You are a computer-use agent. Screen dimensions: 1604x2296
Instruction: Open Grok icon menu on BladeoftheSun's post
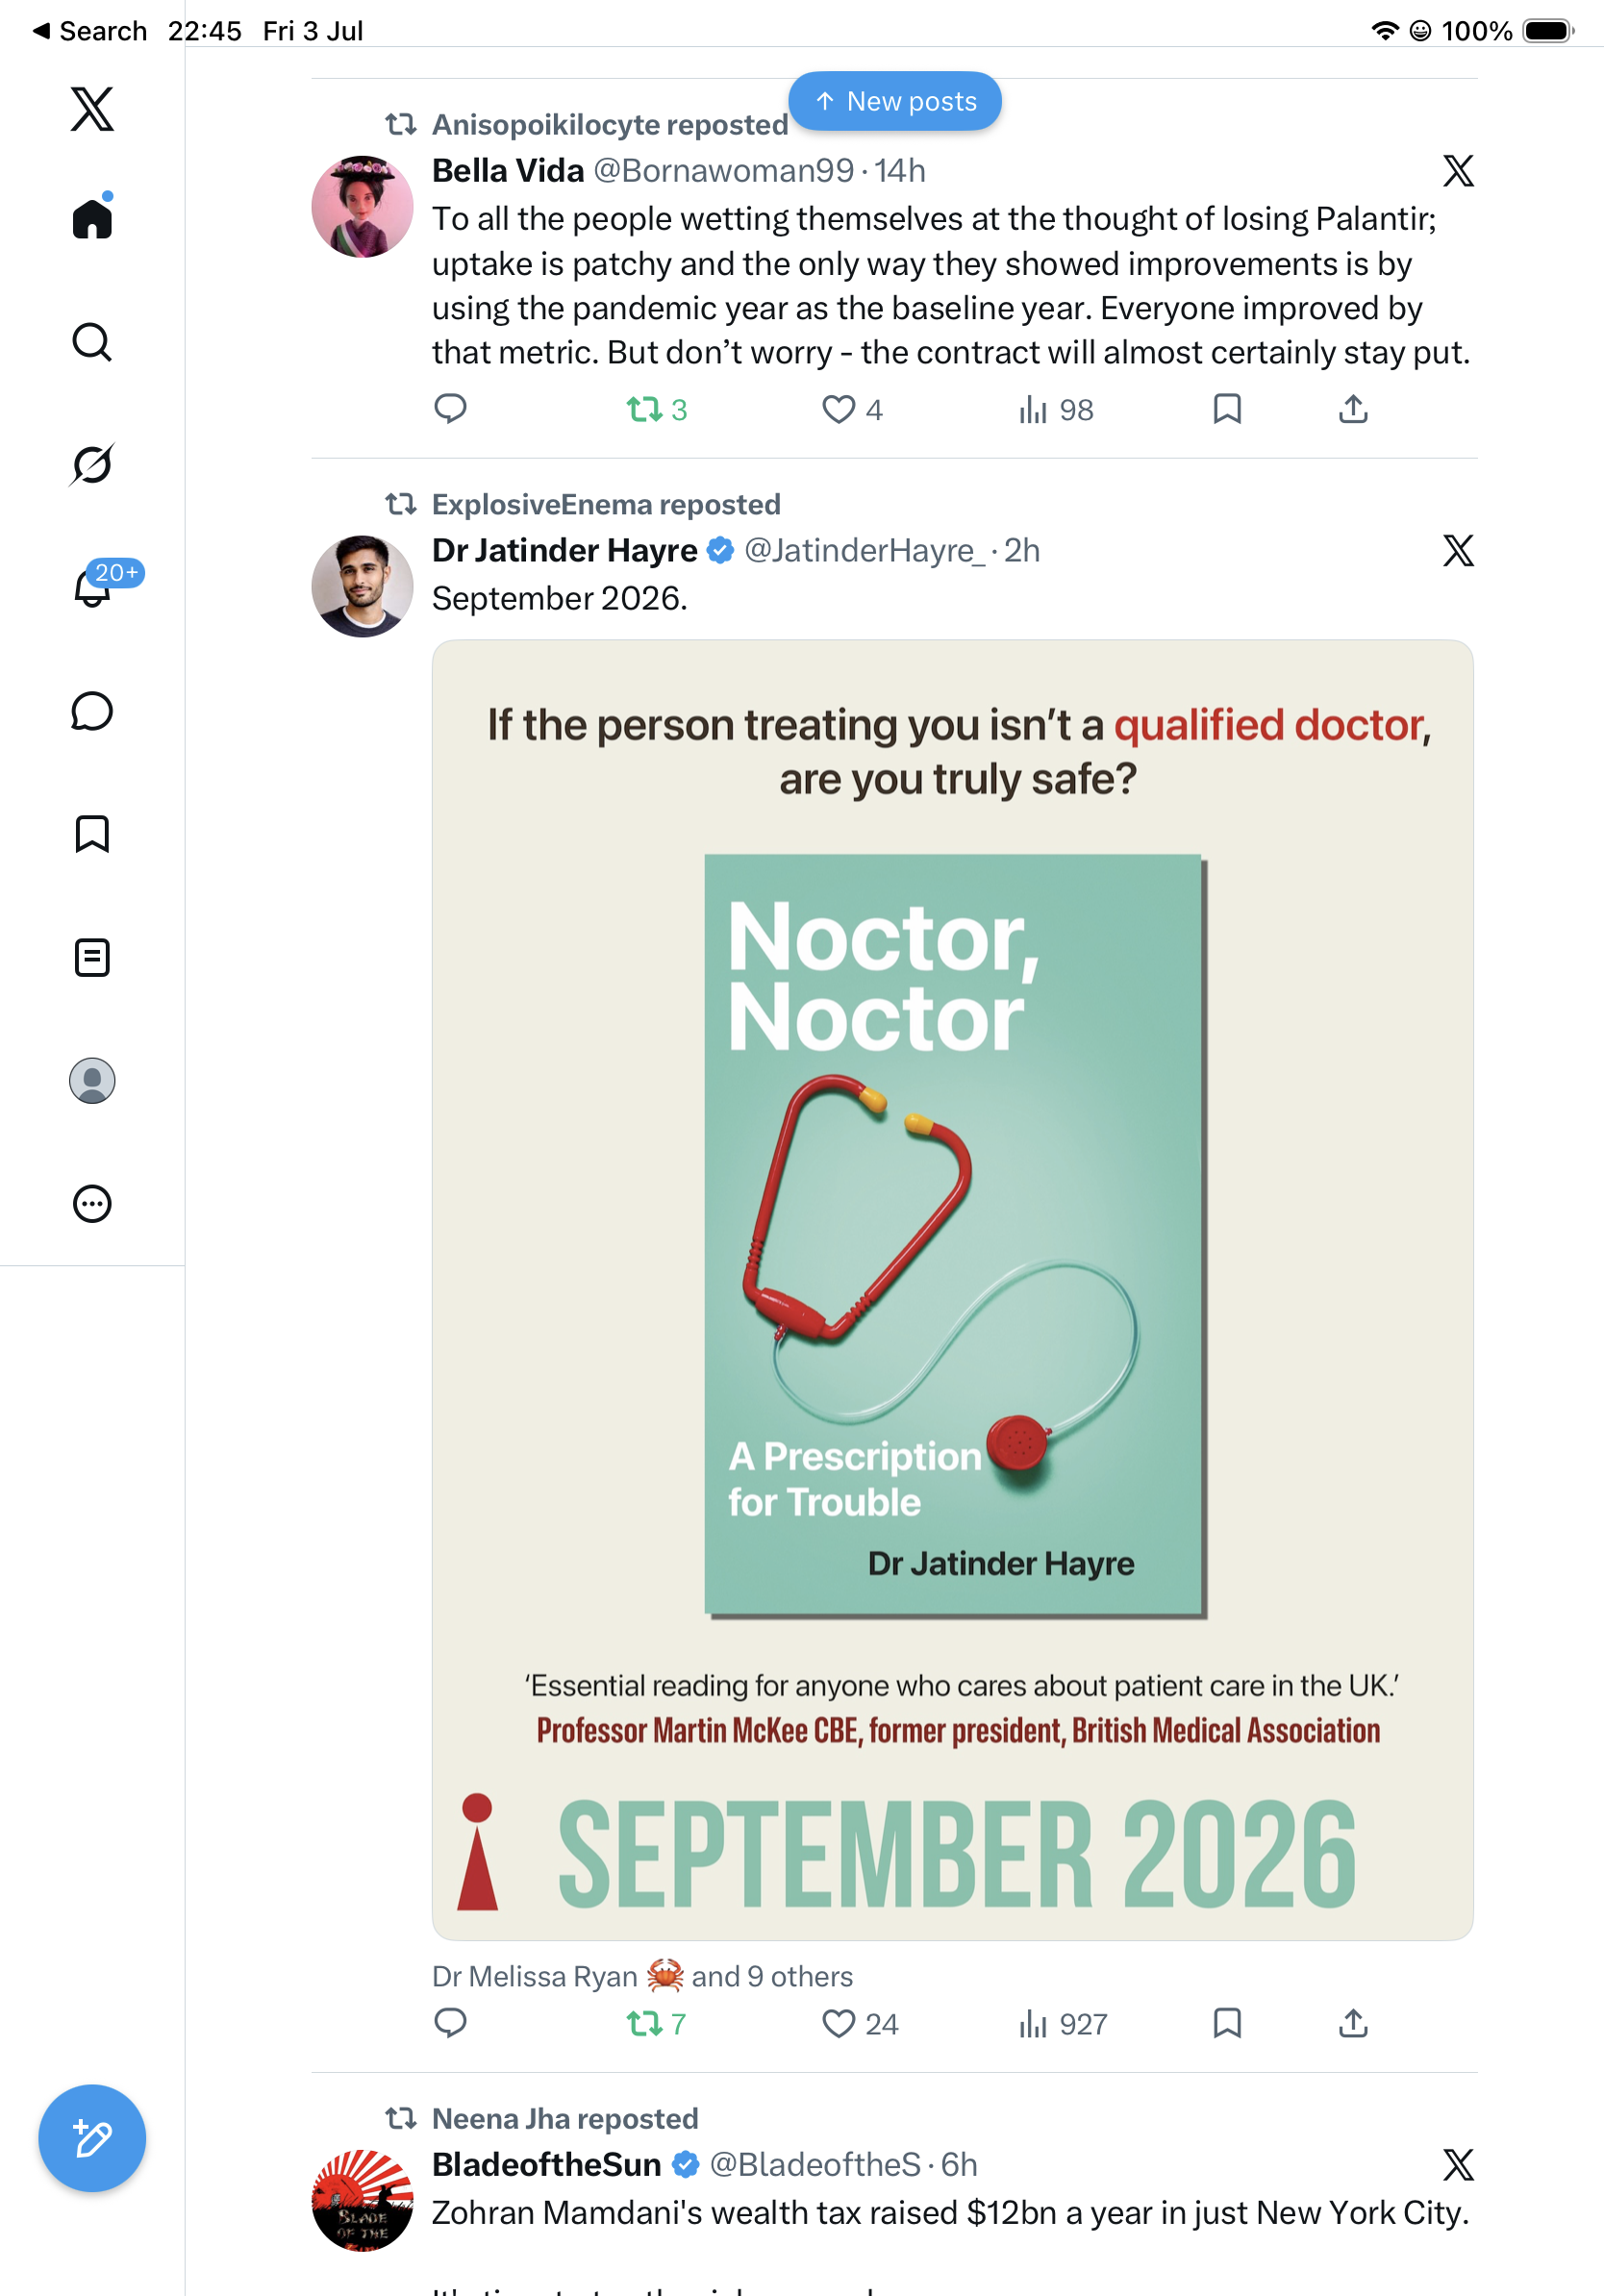(1458, 2165)
